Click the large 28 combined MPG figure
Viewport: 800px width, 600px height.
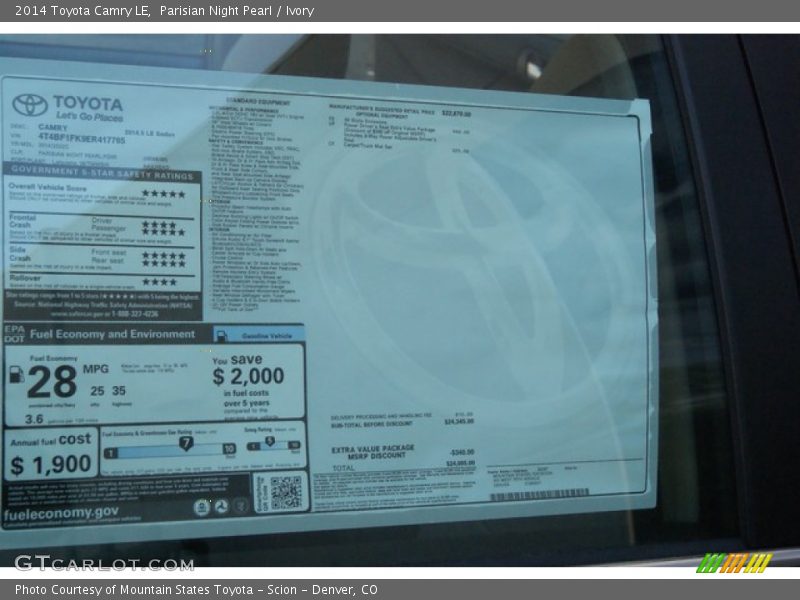click(x=52, y=383)
